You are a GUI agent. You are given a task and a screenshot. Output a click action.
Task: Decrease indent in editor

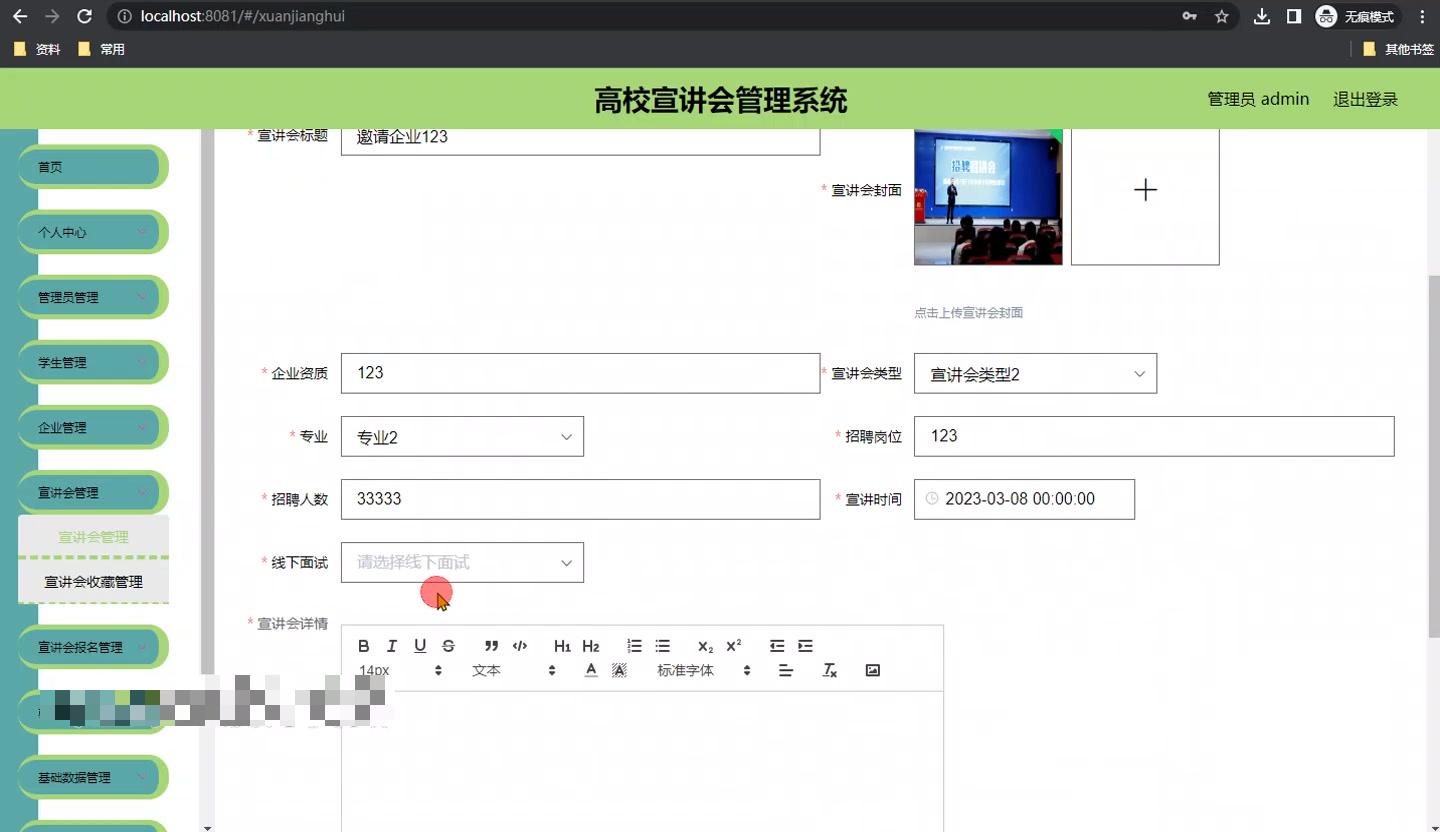777,646
